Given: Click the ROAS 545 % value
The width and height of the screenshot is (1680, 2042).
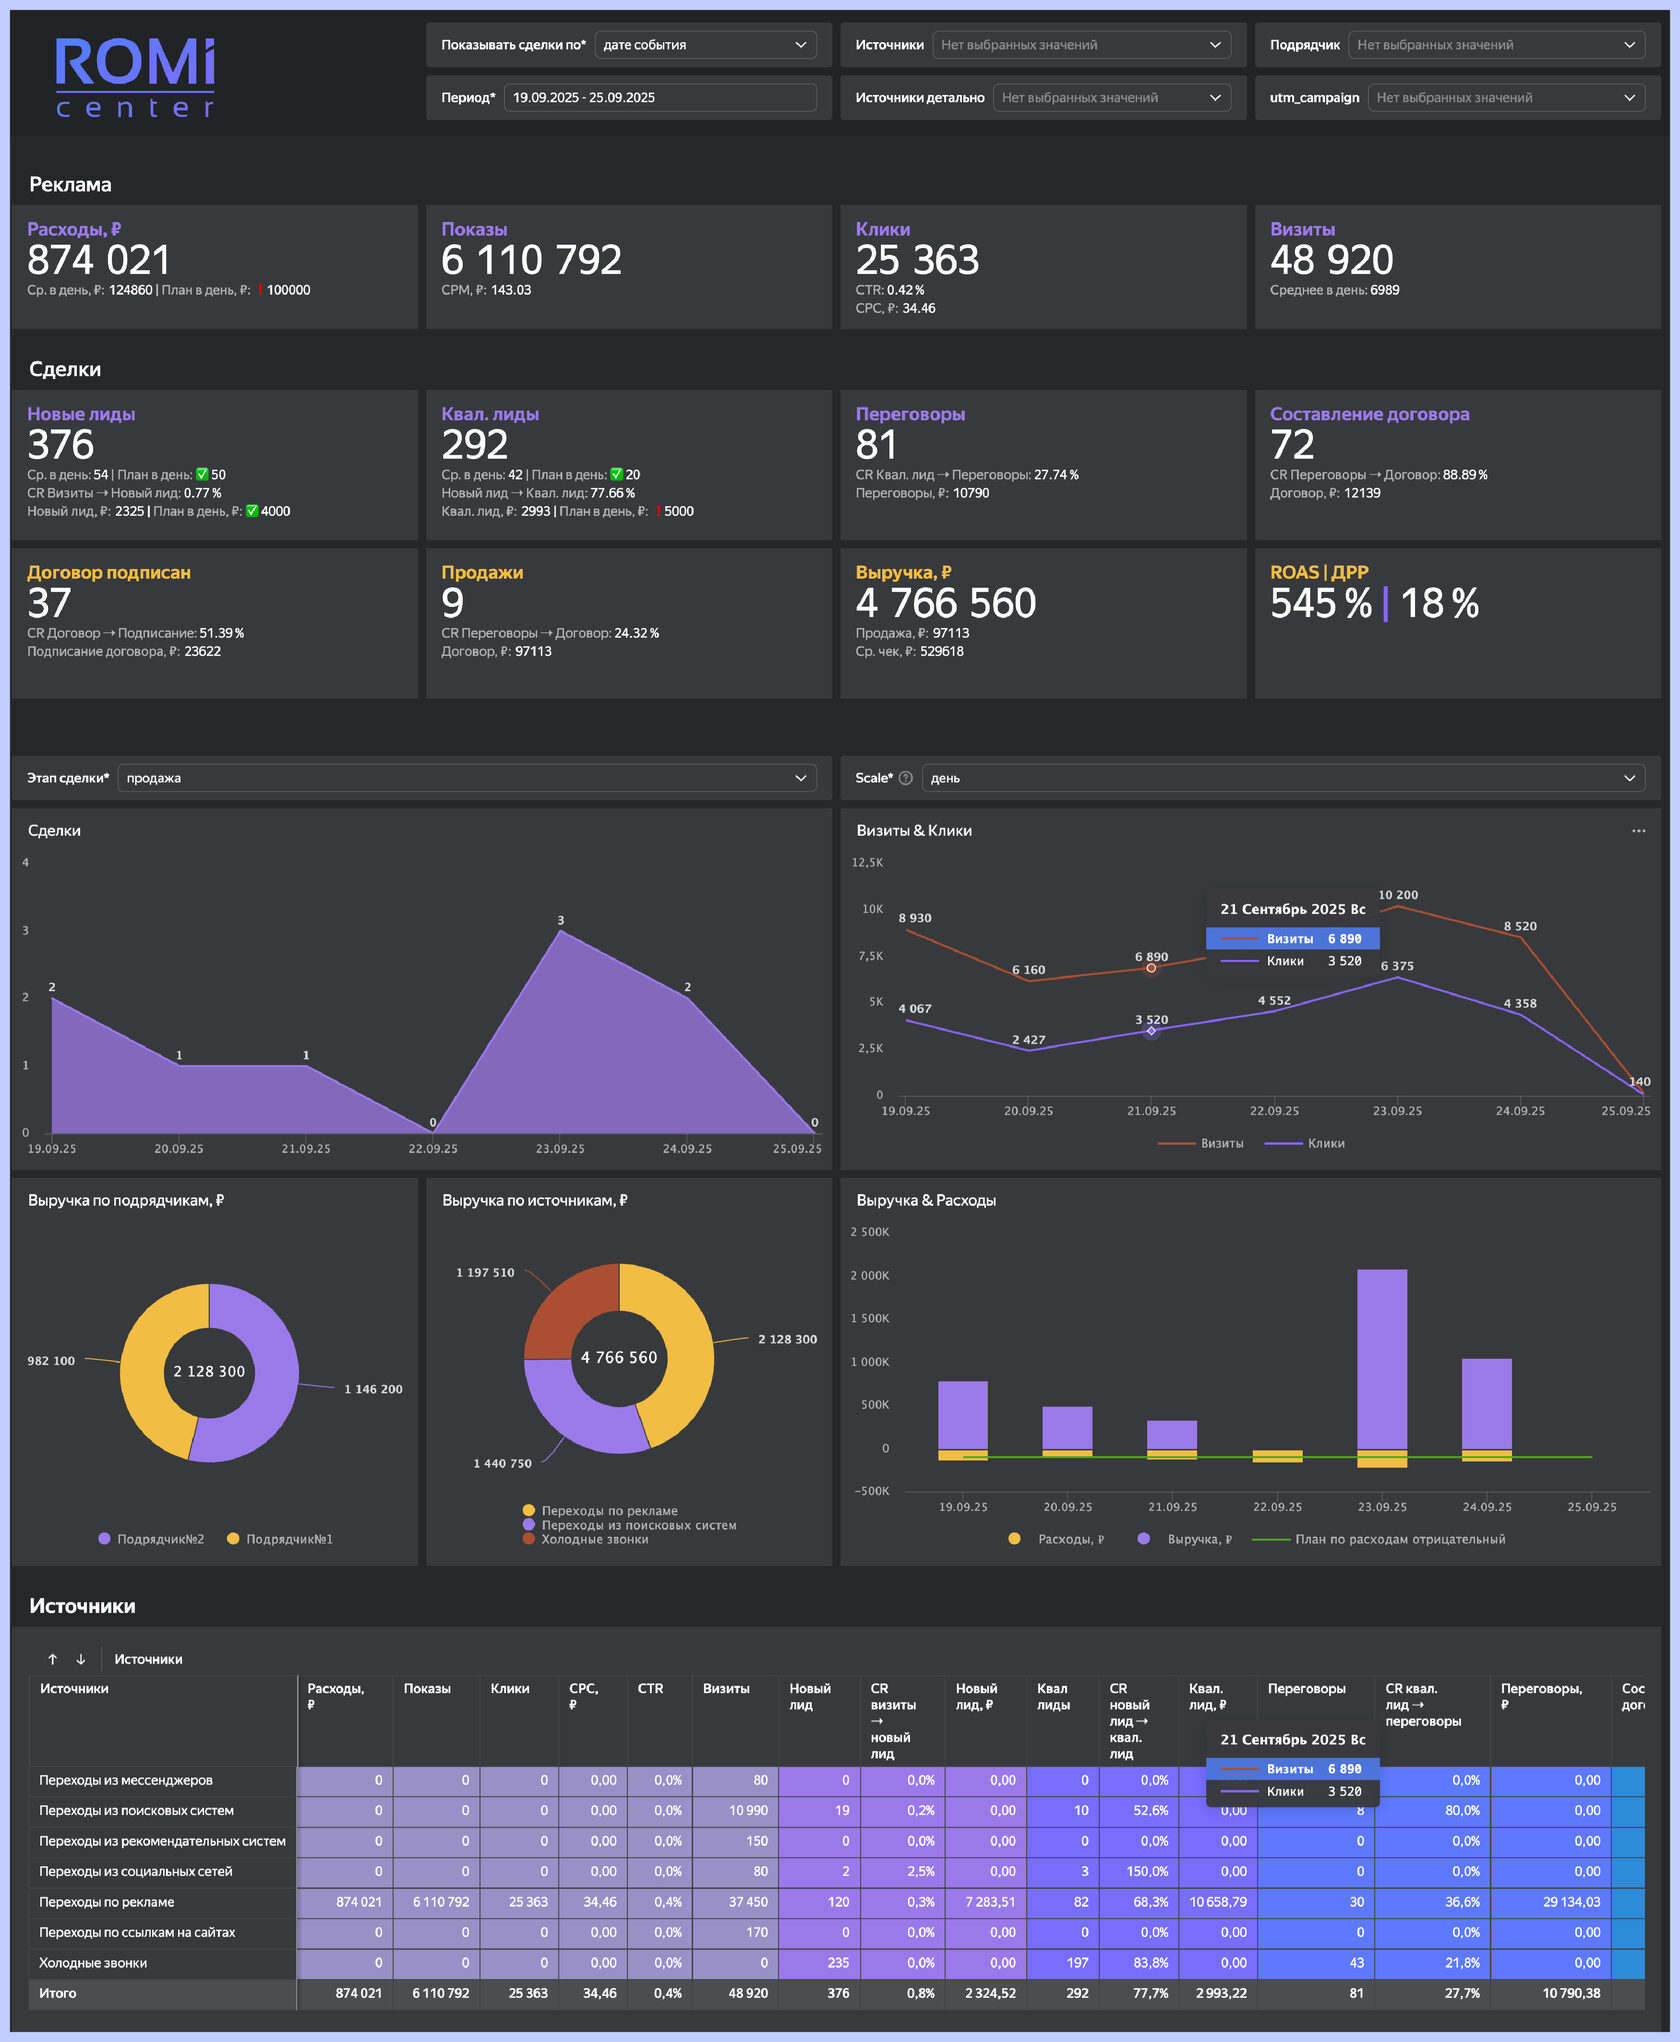Looking at the screenshot, I should pos(1321,603).
